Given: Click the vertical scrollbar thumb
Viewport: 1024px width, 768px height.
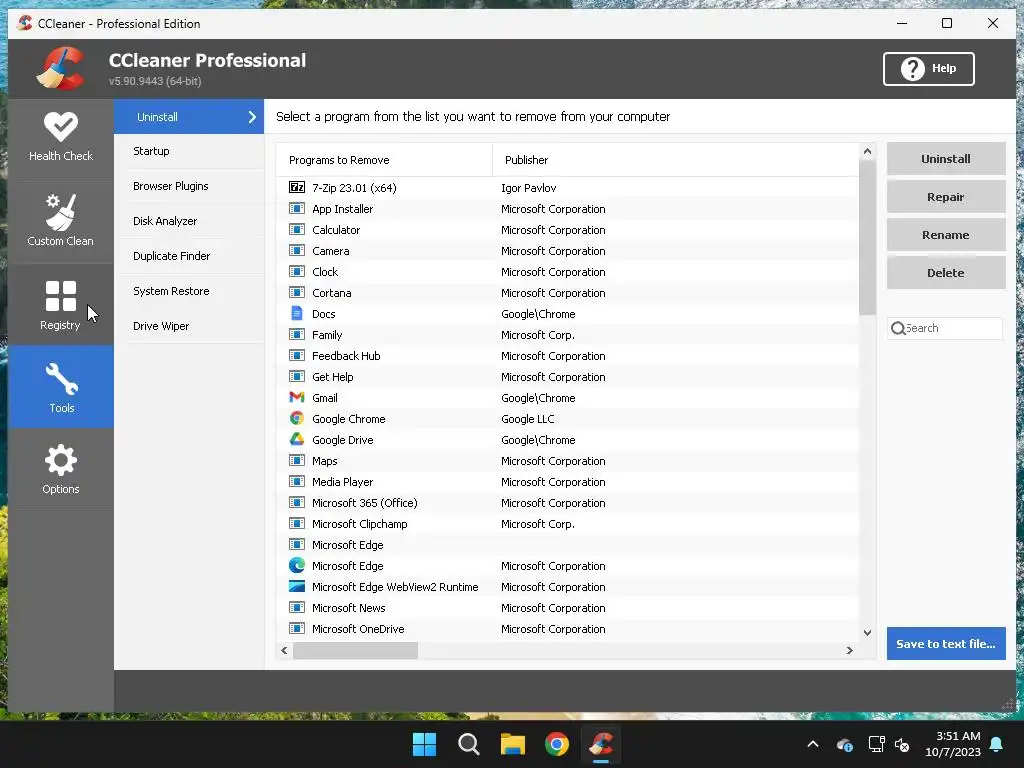Looking at the screenshot, I should (867, 237).
